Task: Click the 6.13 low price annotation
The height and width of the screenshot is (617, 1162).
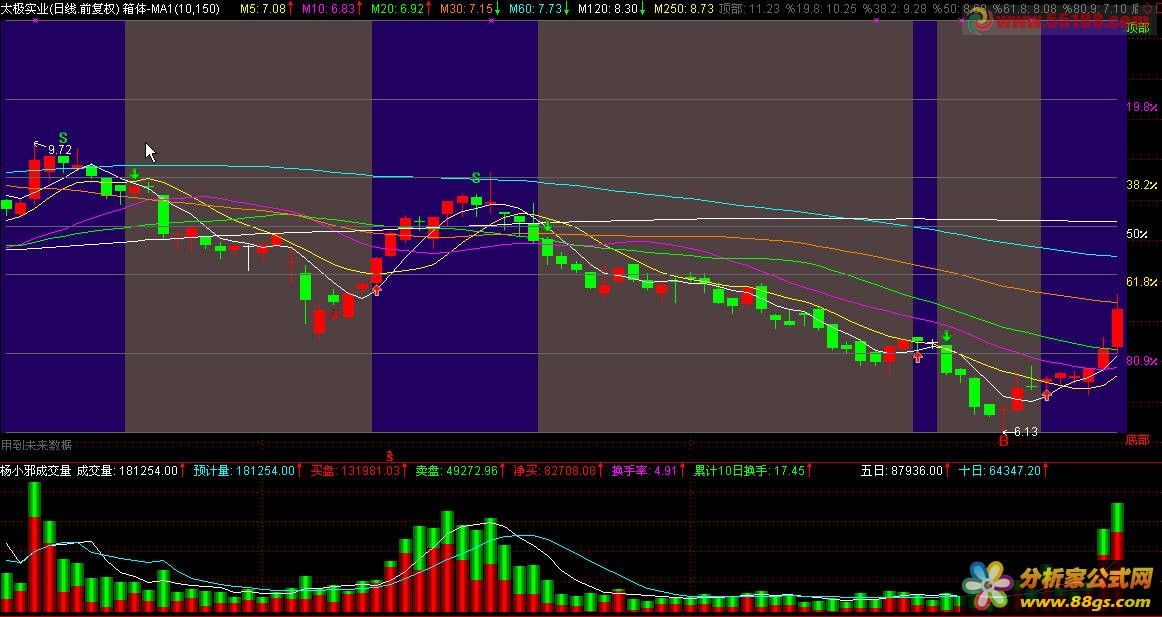Action: pos(1026,432)
